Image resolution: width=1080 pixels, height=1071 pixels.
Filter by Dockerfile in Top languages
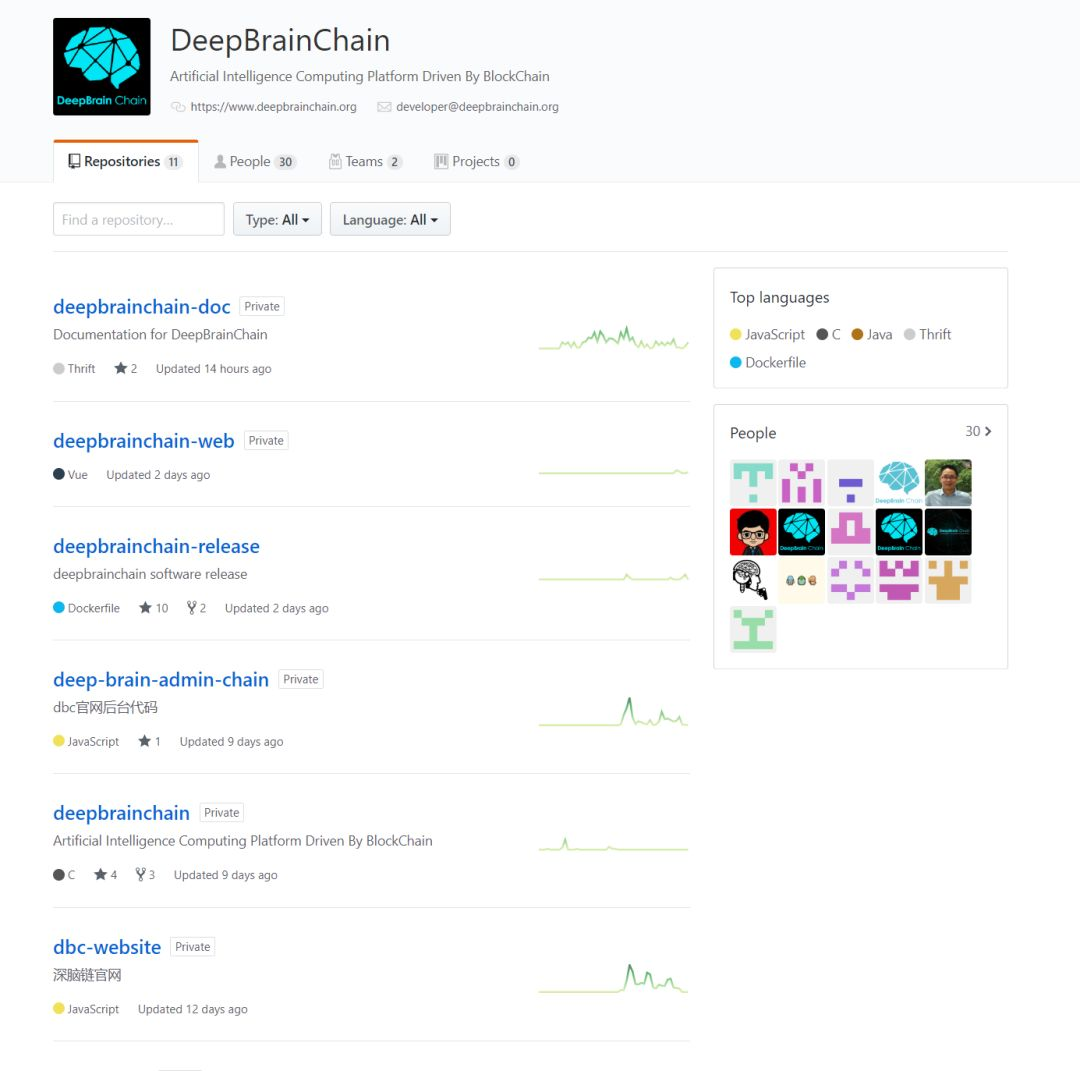(768, 363)
